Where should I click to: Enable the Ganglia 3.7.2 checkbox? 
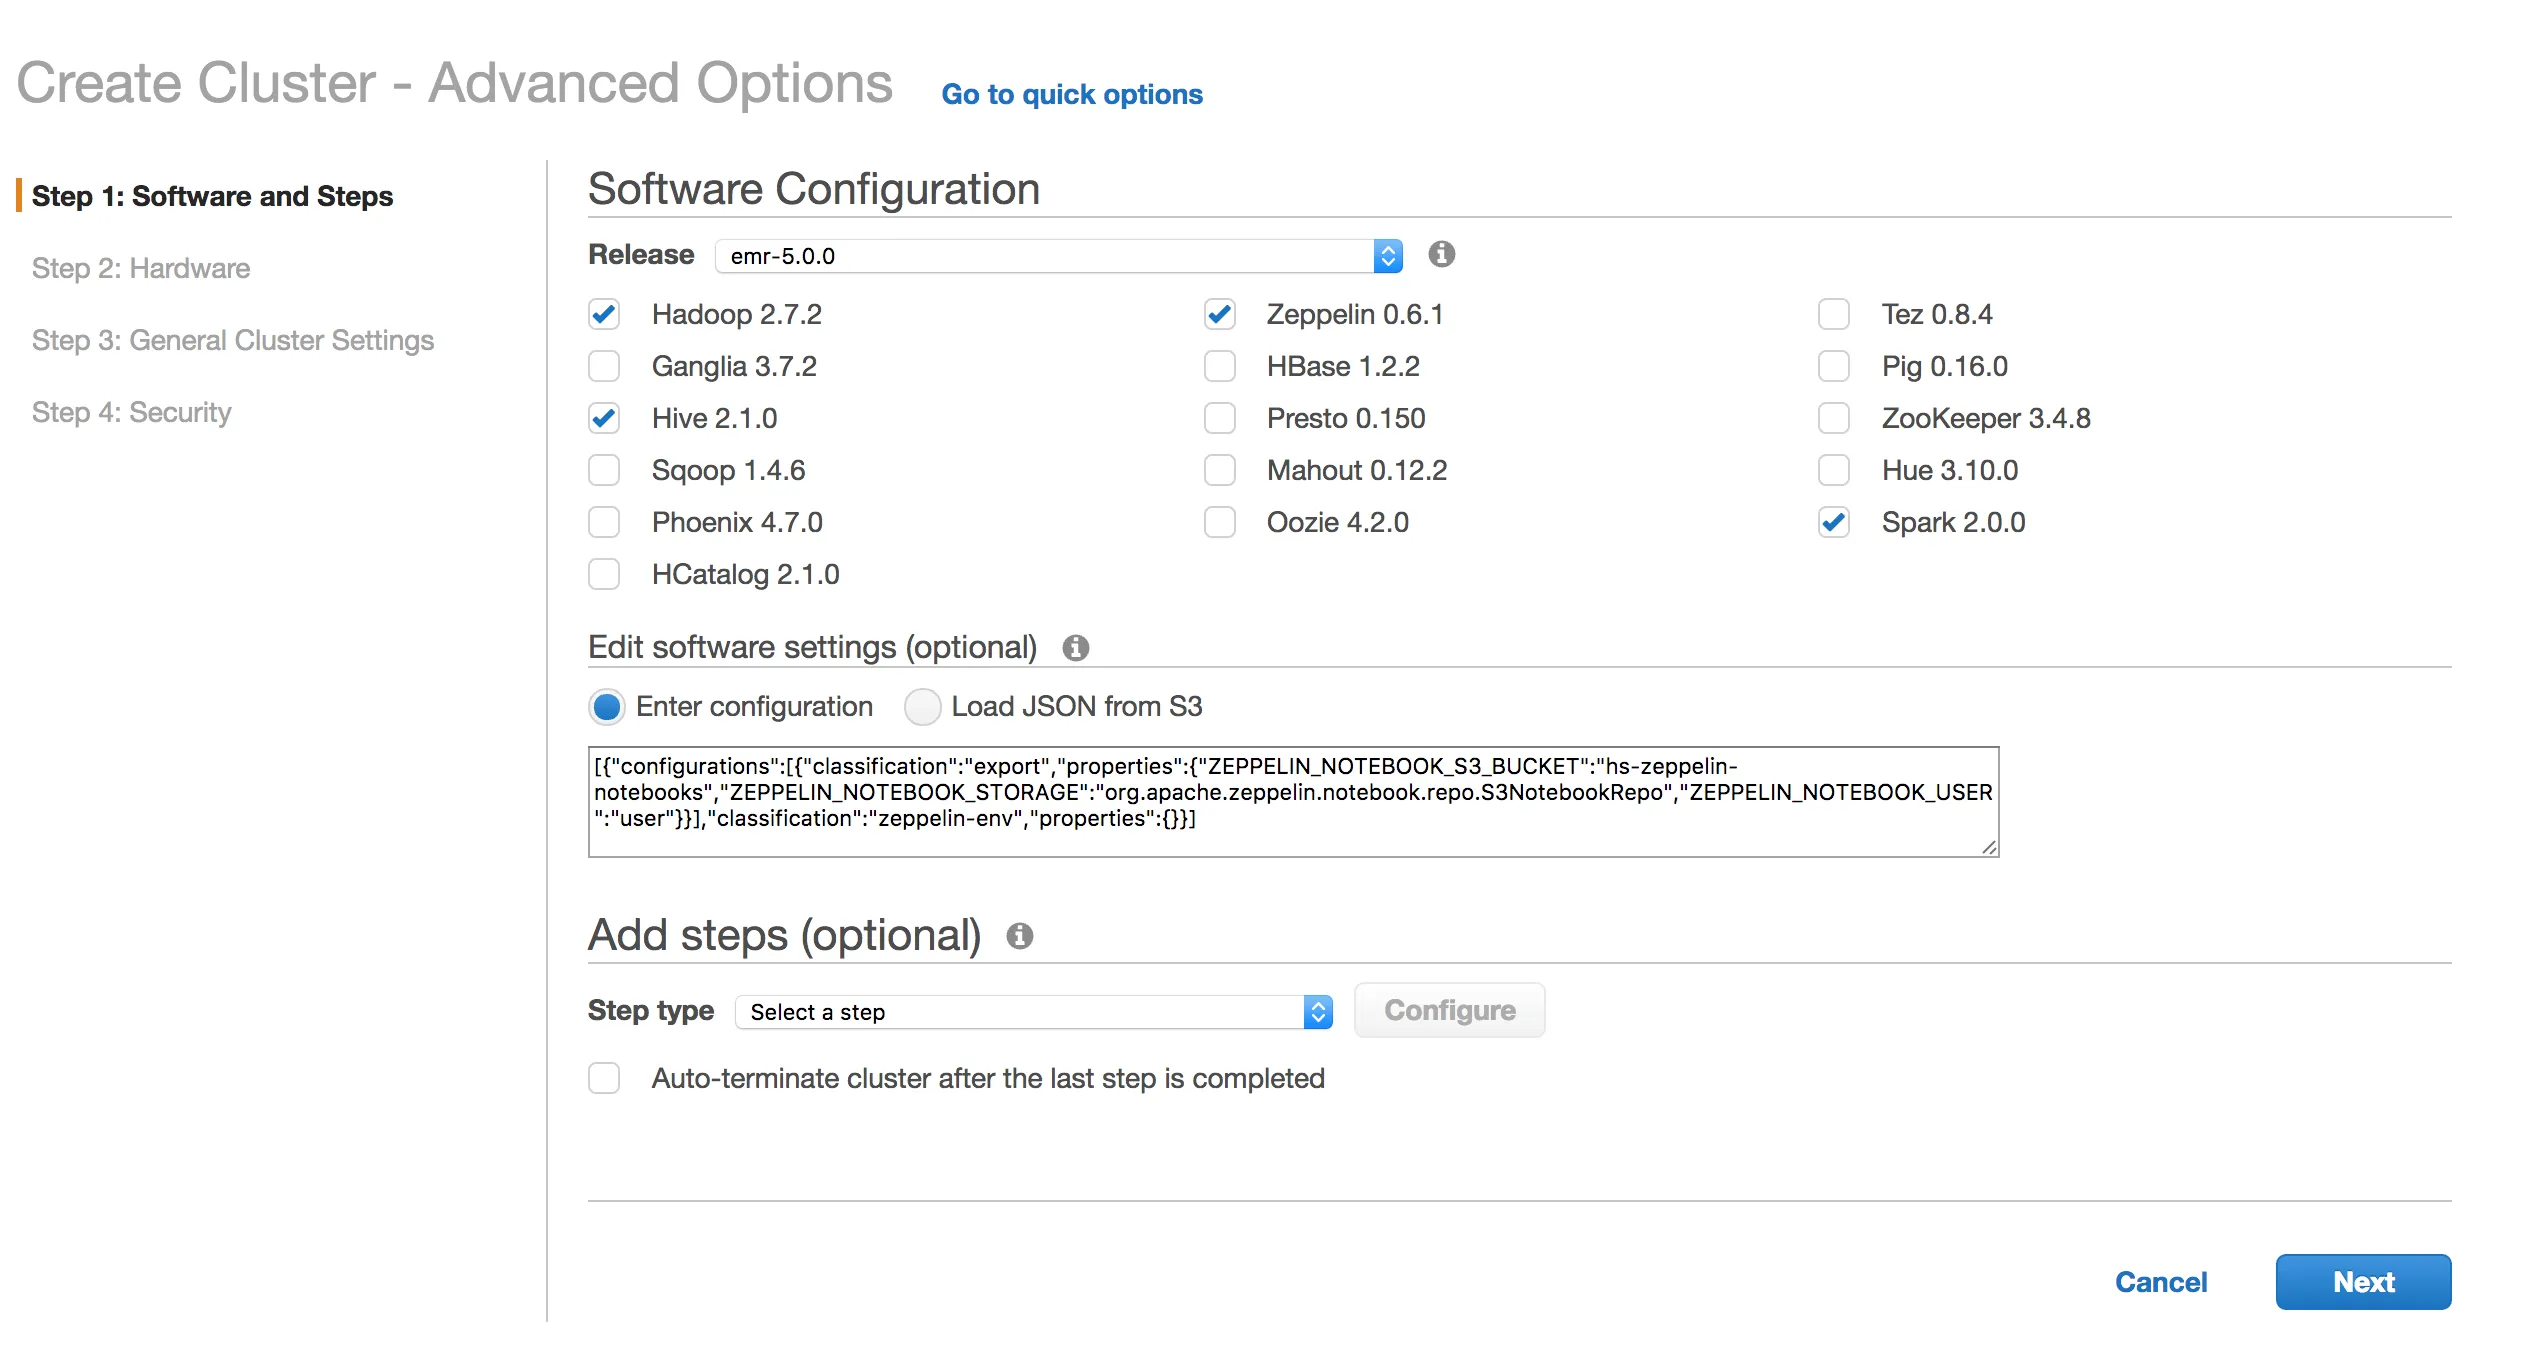(x=604, y=366)
